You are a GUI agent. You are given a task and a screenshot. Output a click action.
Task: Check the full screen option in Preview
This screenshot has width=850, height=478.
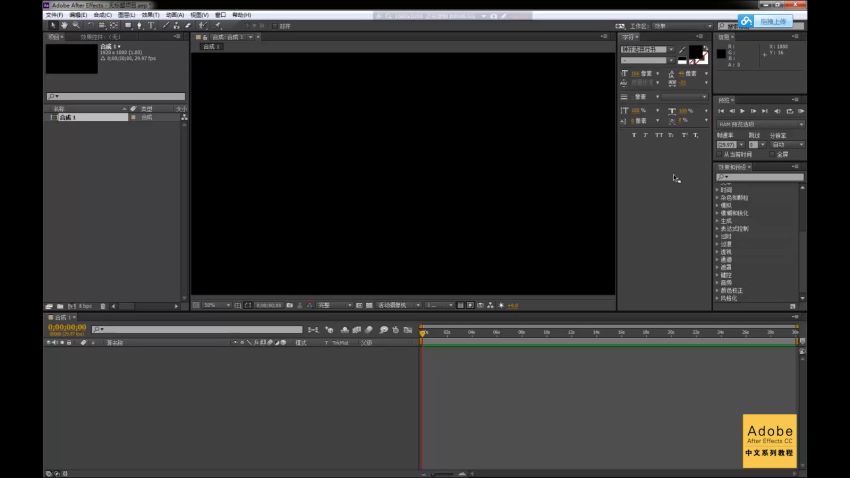pos(772,155)
